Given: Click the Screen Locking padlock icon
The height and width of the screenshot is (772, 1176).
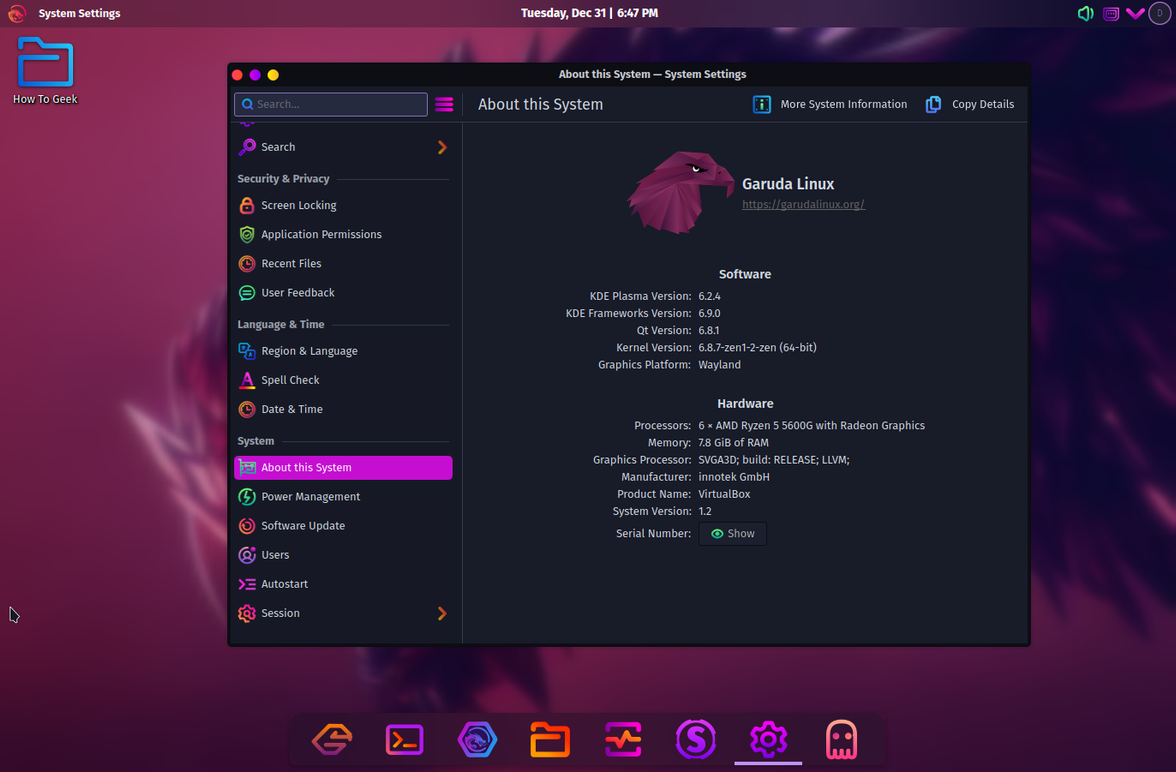Looking at the screenshot, I should pyautogui.click(x=247, y=205).
